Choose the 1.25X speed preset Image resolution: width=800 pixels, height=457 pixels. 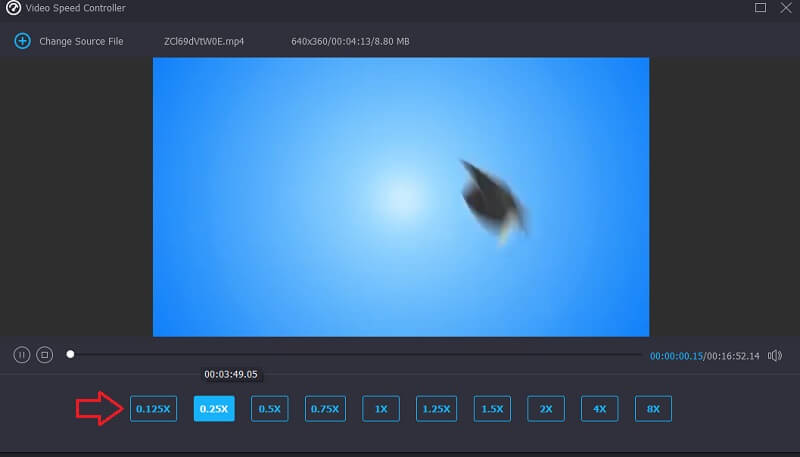(x=436, y=408)
